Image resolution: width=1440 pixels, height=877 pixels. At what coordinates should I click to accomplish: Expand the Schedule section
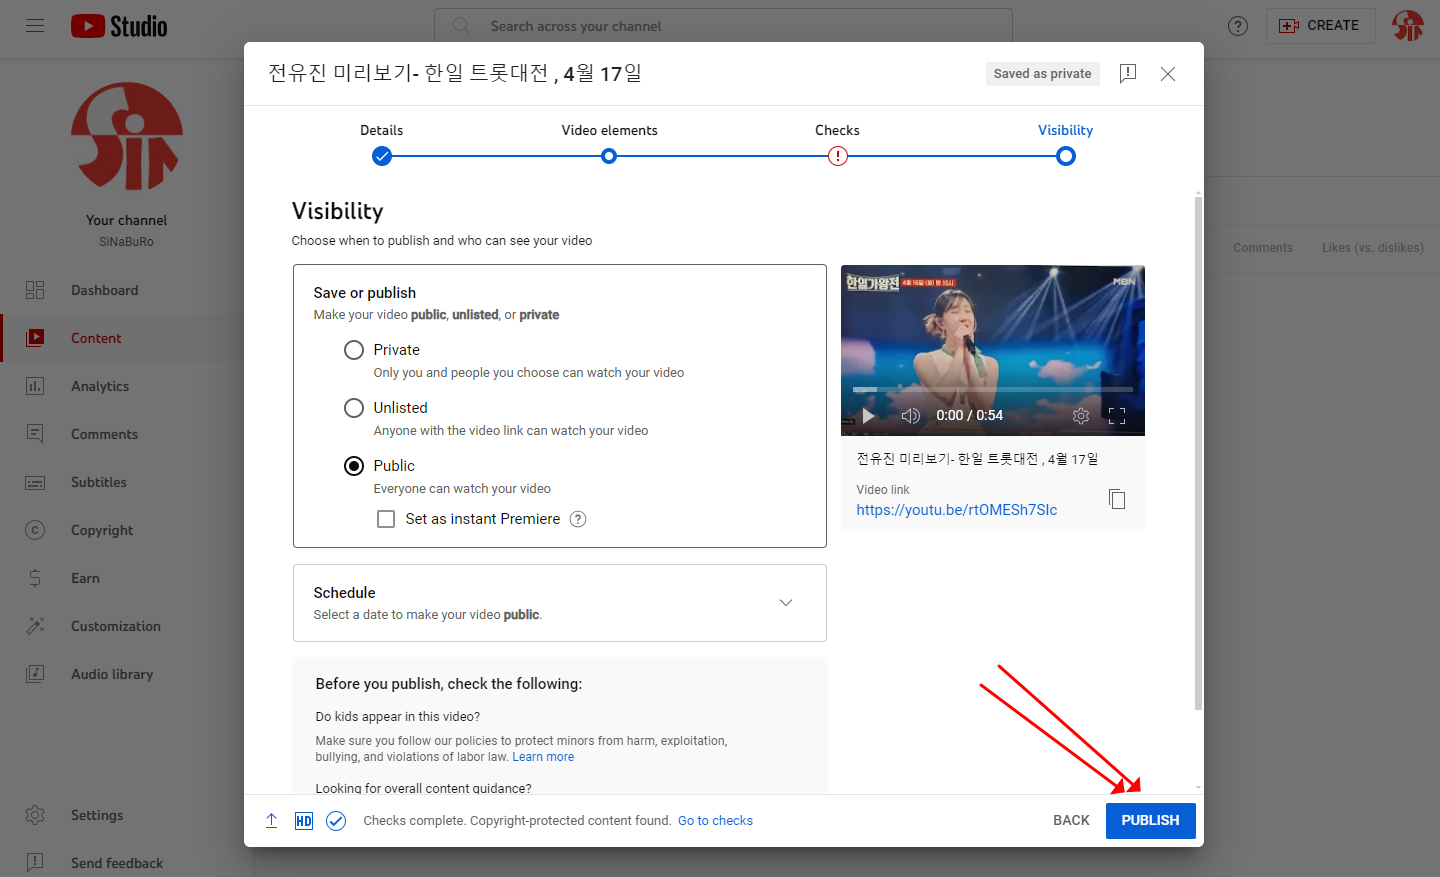785,602
